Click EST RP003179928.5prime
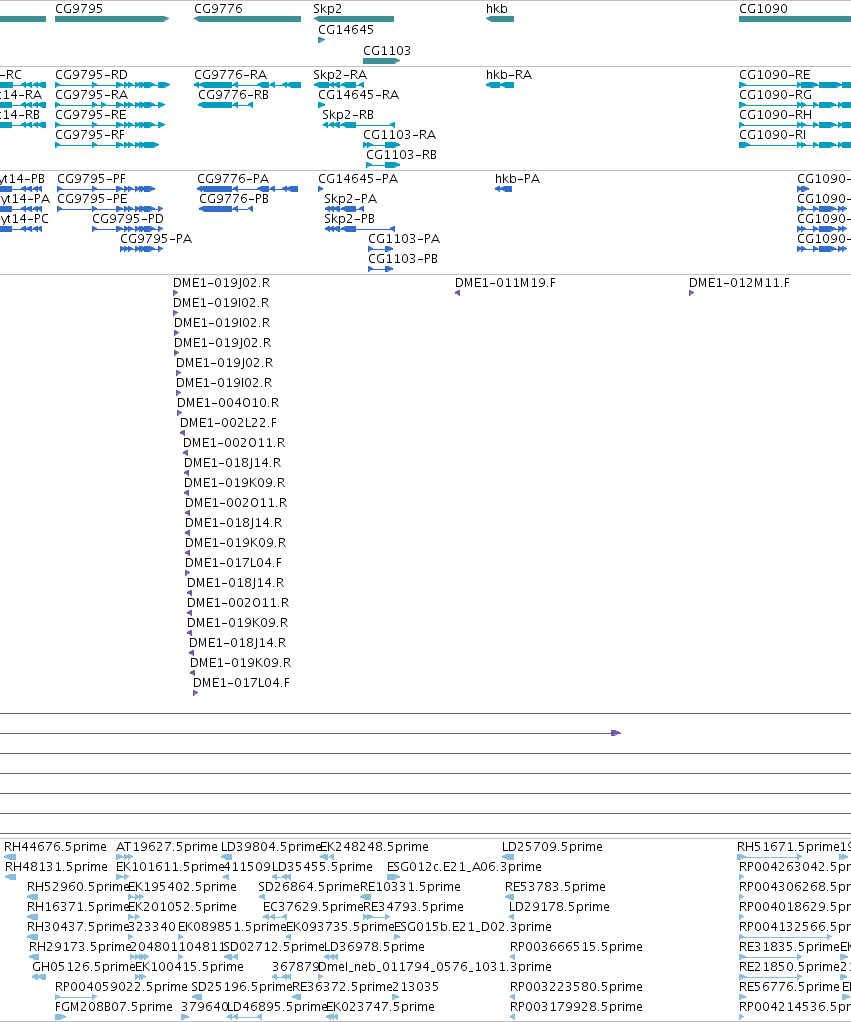851x1022 pixels. point(576,1007)
